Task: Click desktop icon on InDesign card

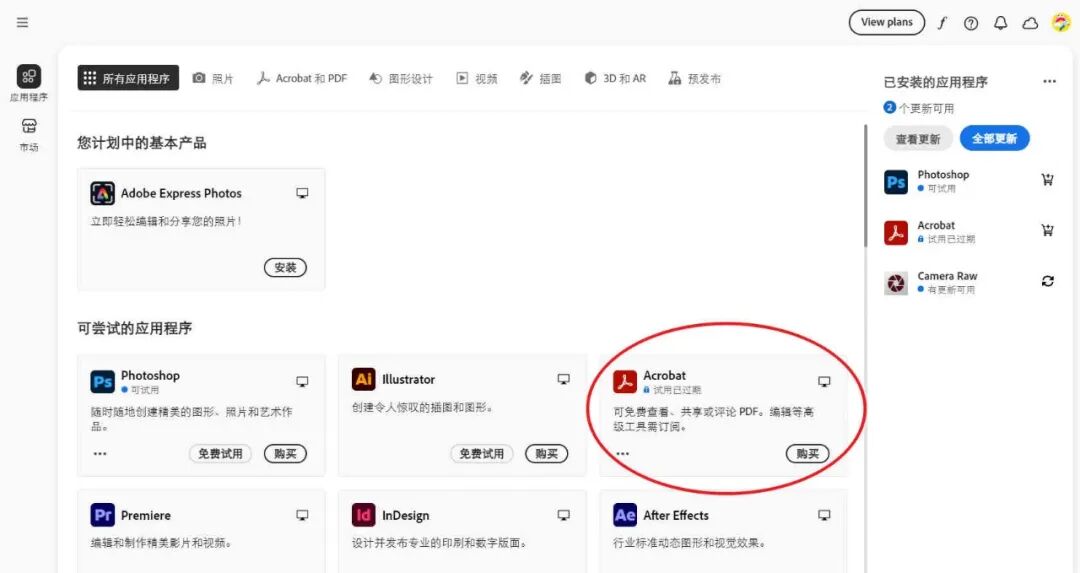Action: (x=563, y=515)
